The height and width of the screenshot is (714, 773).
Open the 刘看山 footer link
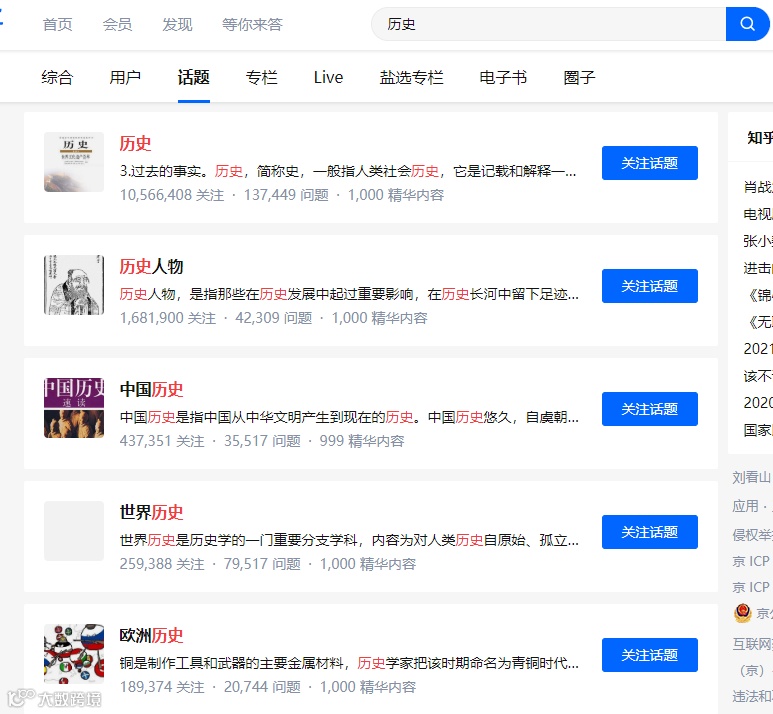click(x=751, y=477)
